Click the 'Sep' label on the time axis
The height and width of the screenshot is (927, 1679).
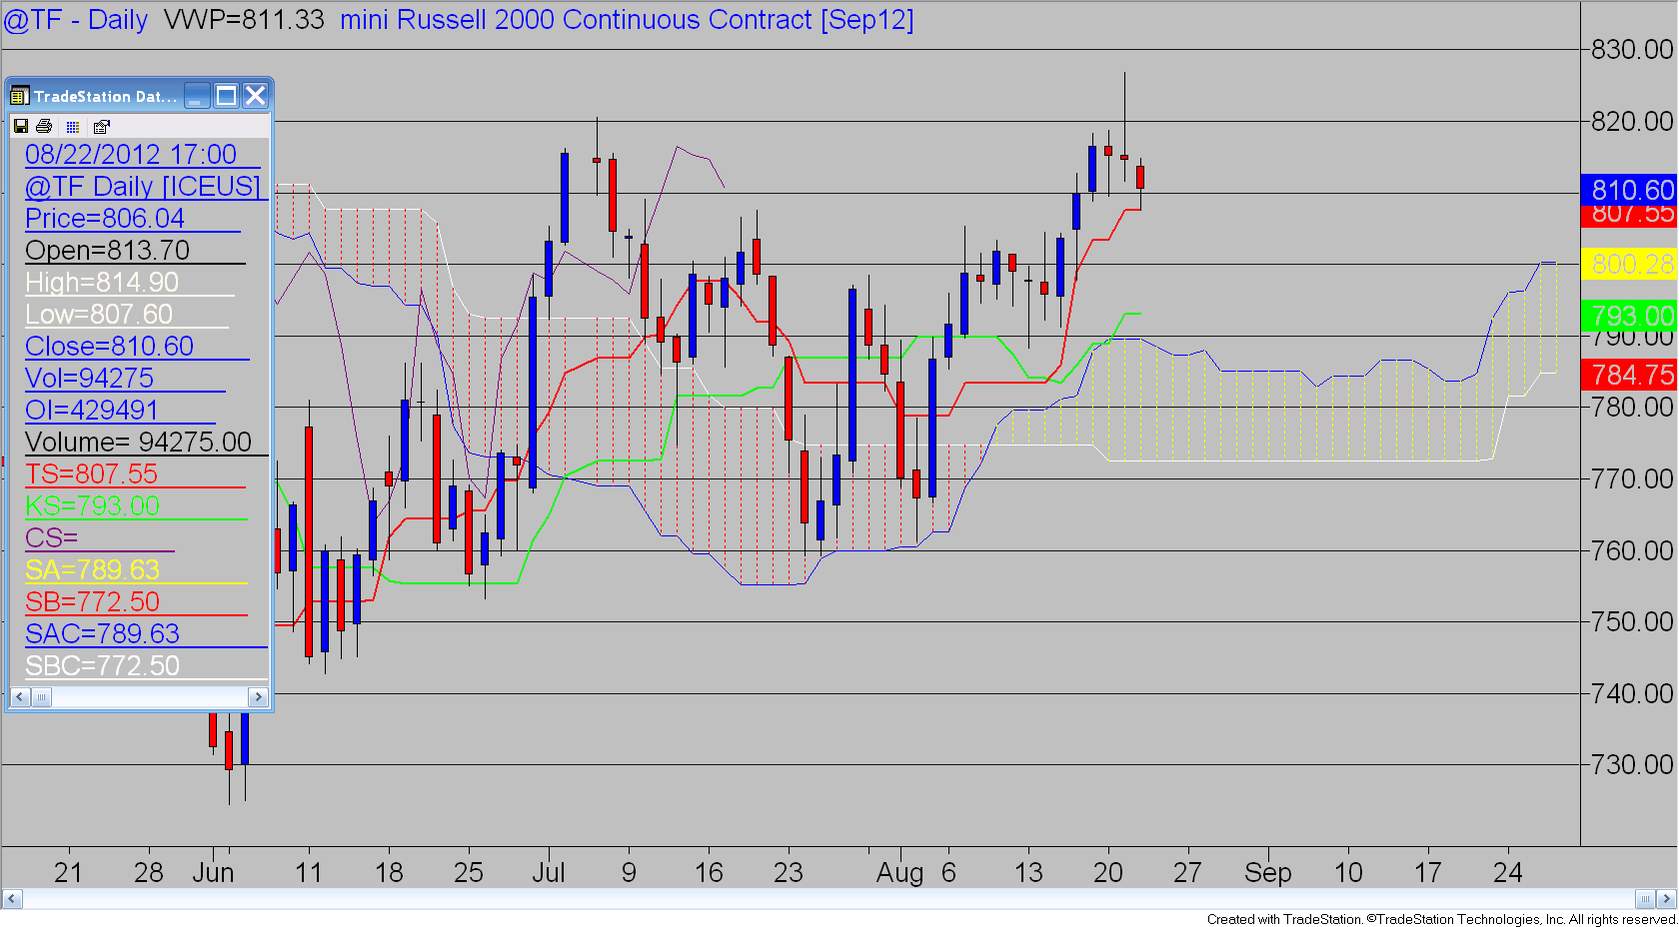1268,872
